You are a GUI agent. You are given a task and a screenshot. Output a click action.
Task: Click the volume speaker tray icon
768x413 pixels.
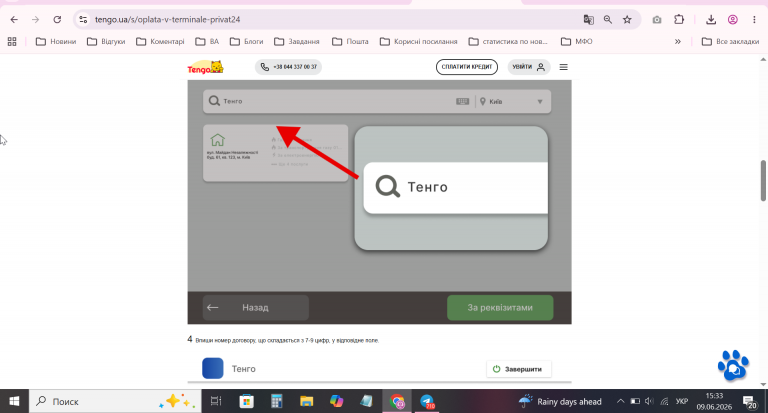coord(649,401)
